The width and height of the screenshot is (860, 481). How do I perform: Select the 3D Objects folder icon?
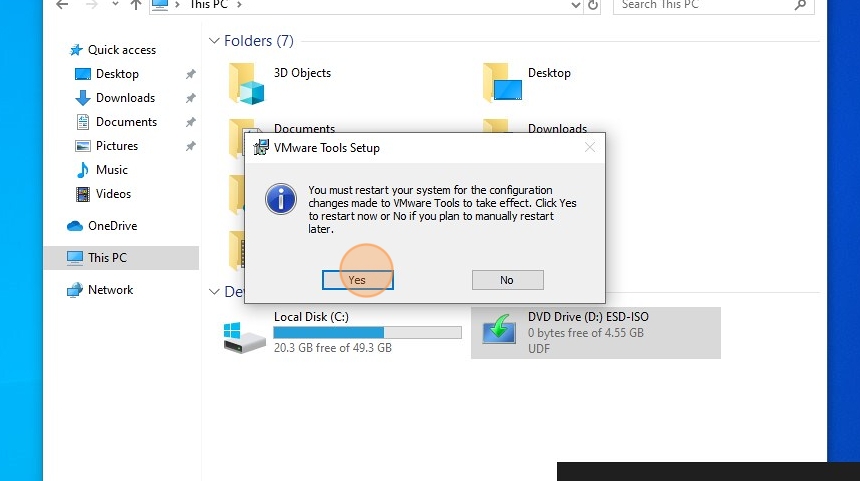tap(246, 83)
